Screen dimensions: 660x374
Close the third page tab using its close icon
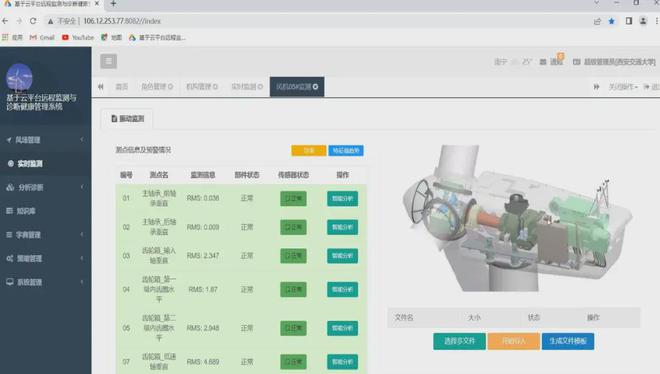coord(215,87)
